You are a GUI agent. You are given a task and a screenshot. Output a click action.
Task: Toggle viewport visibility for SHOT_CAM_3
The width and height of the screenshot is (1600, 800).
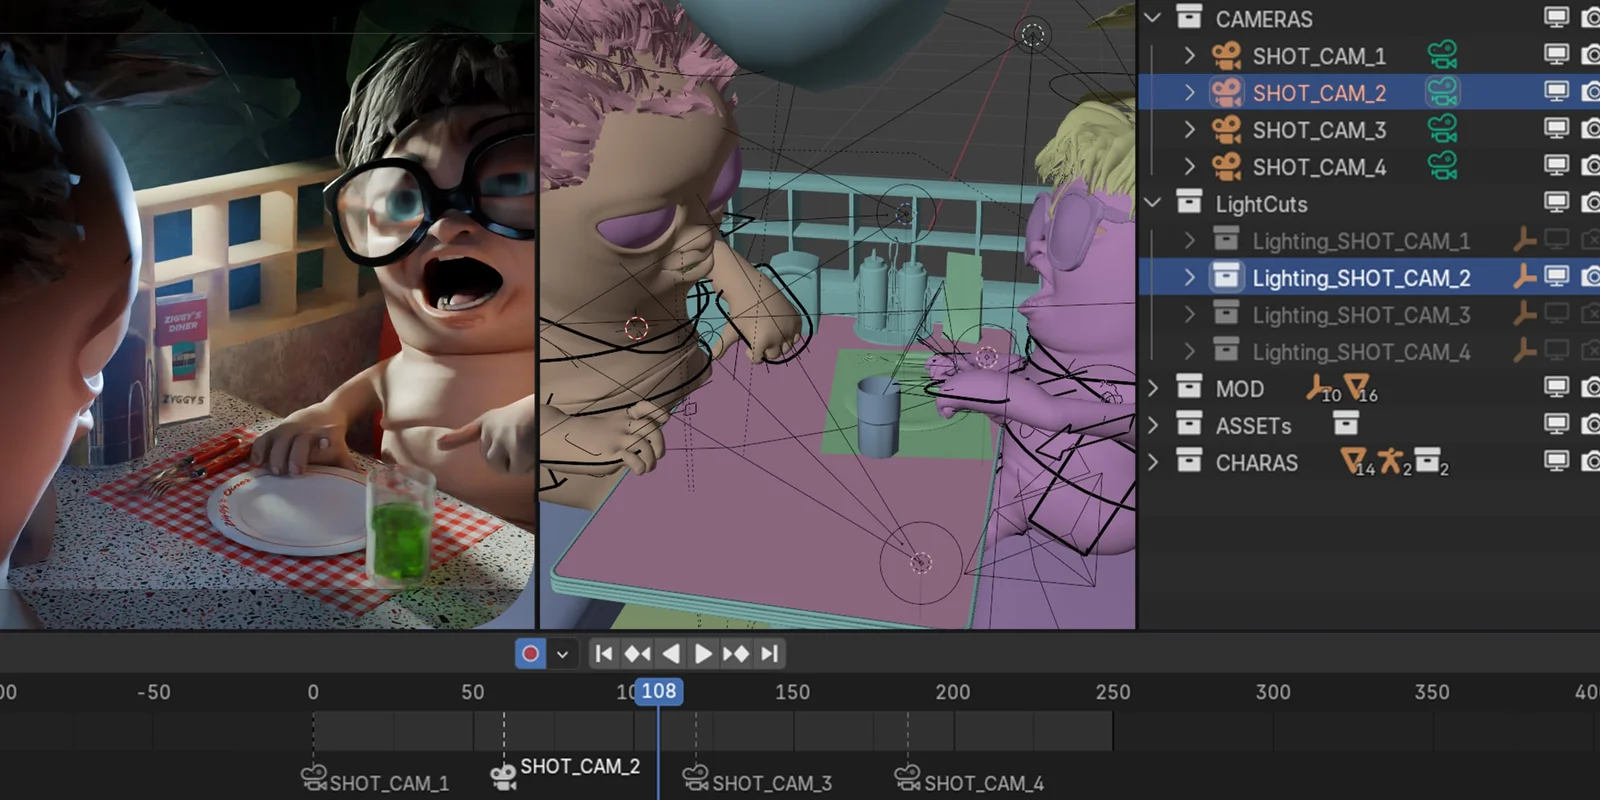tap(1556, 128)
